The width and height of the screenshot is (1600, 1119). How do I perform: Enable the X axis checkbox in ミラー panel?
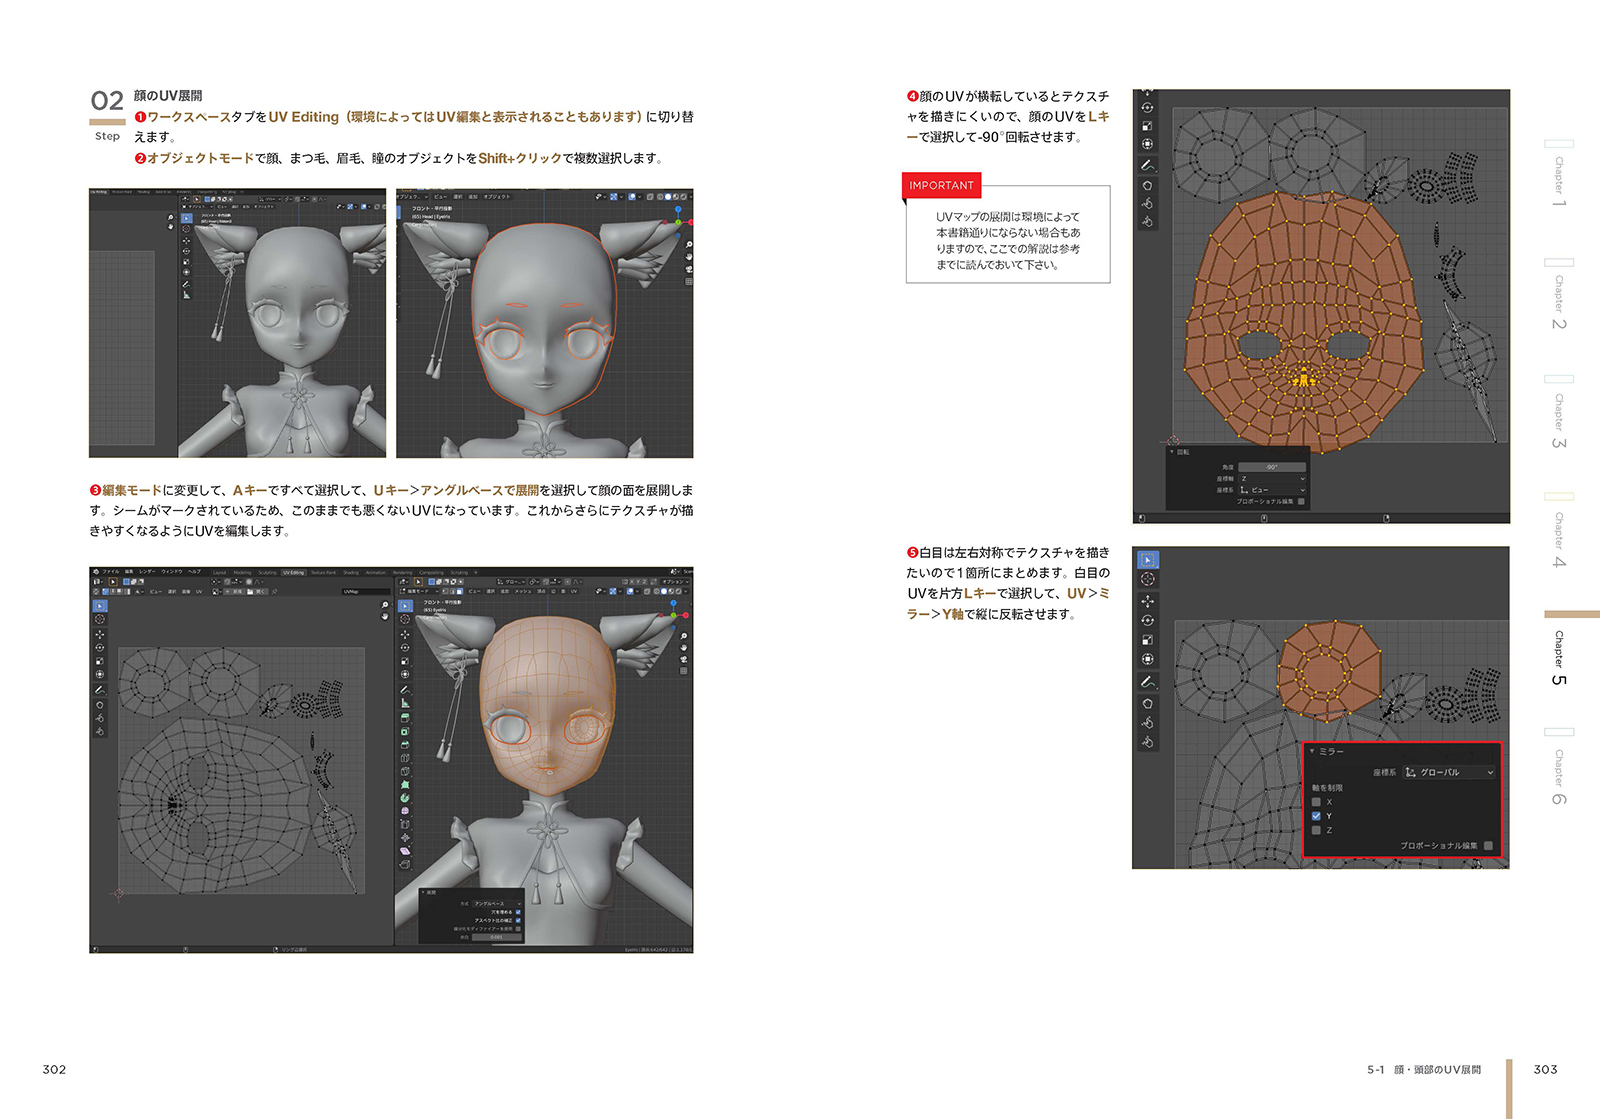[1316, 802]
